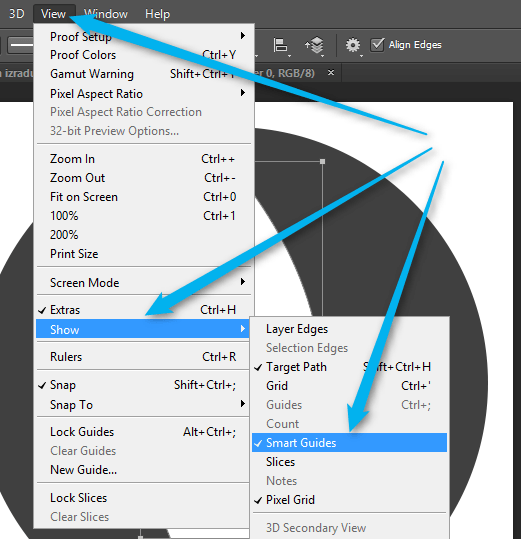Open the gear settings icon
Viewport: 521px width, 539px height.
[x=353, y=45]
